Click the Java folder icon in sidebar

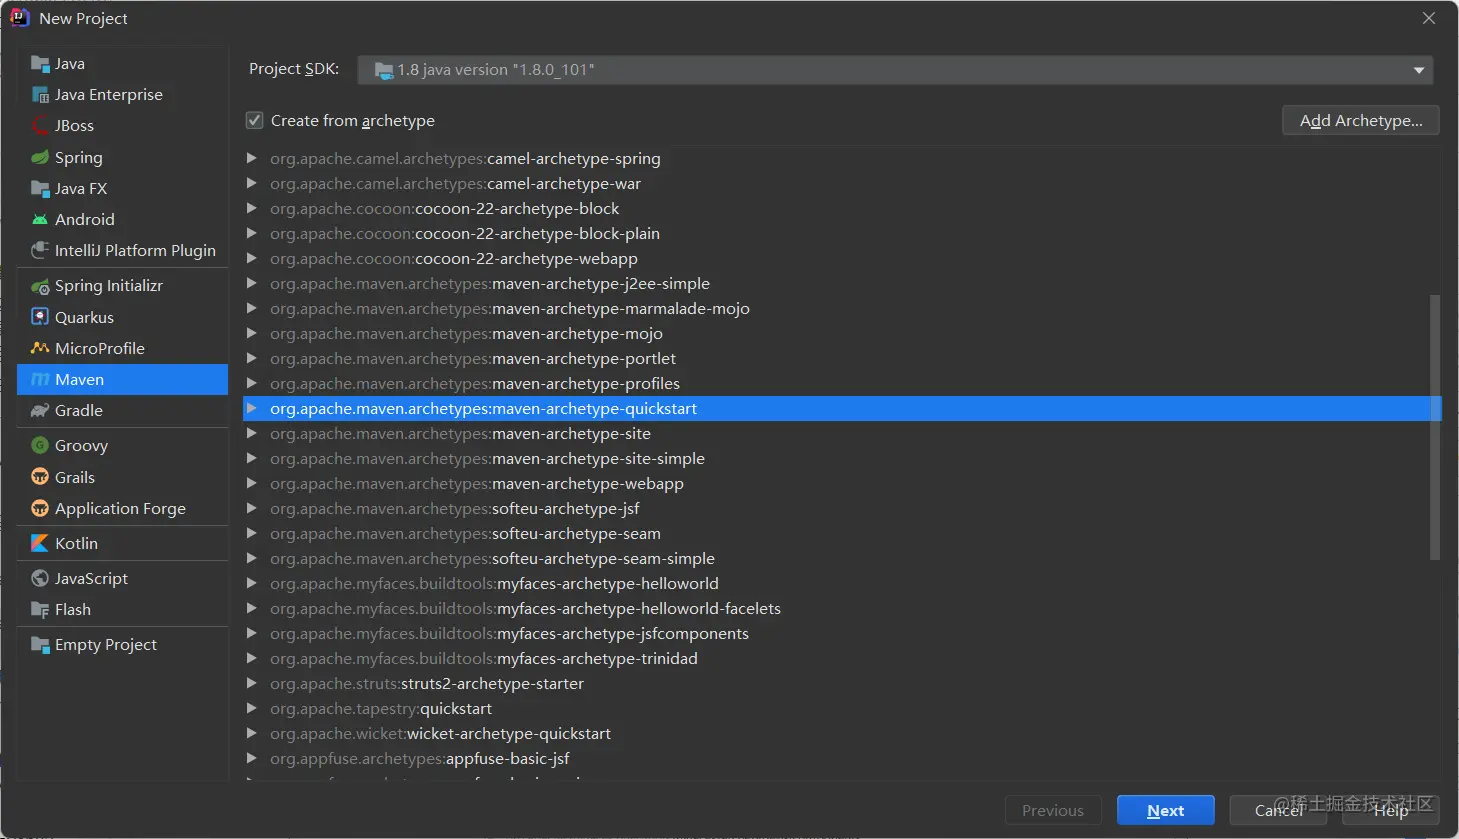(40, 64)
